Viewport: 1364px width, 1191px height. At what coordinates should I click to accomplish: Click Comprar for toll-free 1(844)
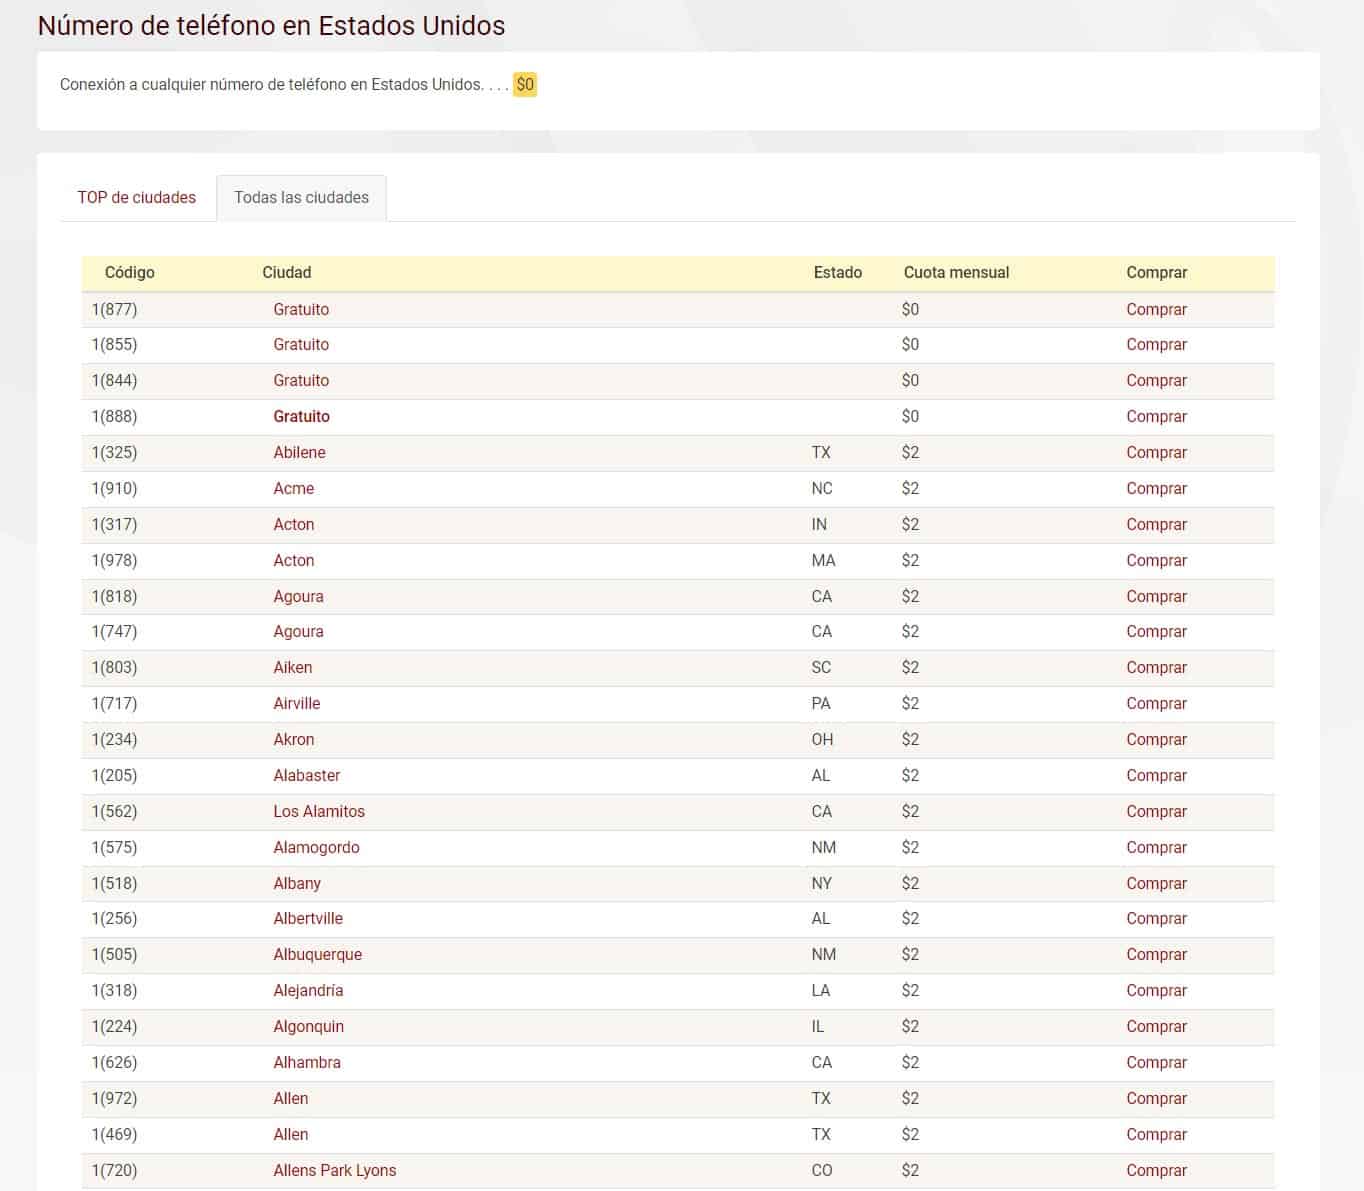pyautogui.click(x=1156, y=380)
